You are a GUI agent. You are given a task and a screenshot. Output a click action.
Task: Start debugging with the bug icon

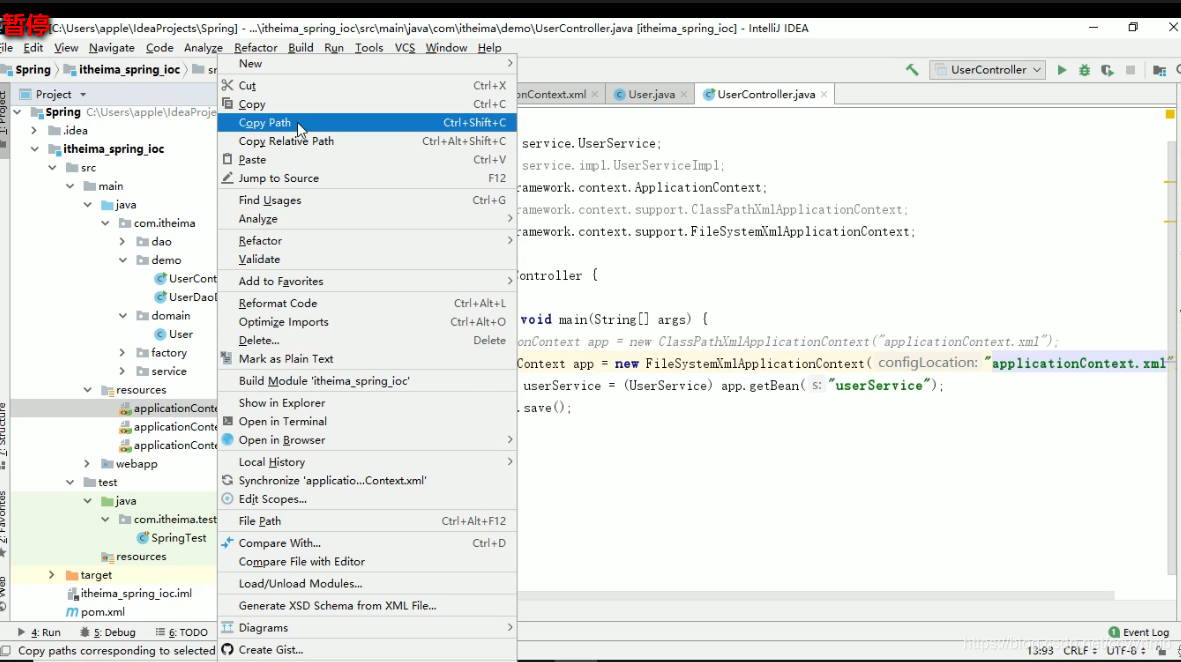tap(1085, 70)
